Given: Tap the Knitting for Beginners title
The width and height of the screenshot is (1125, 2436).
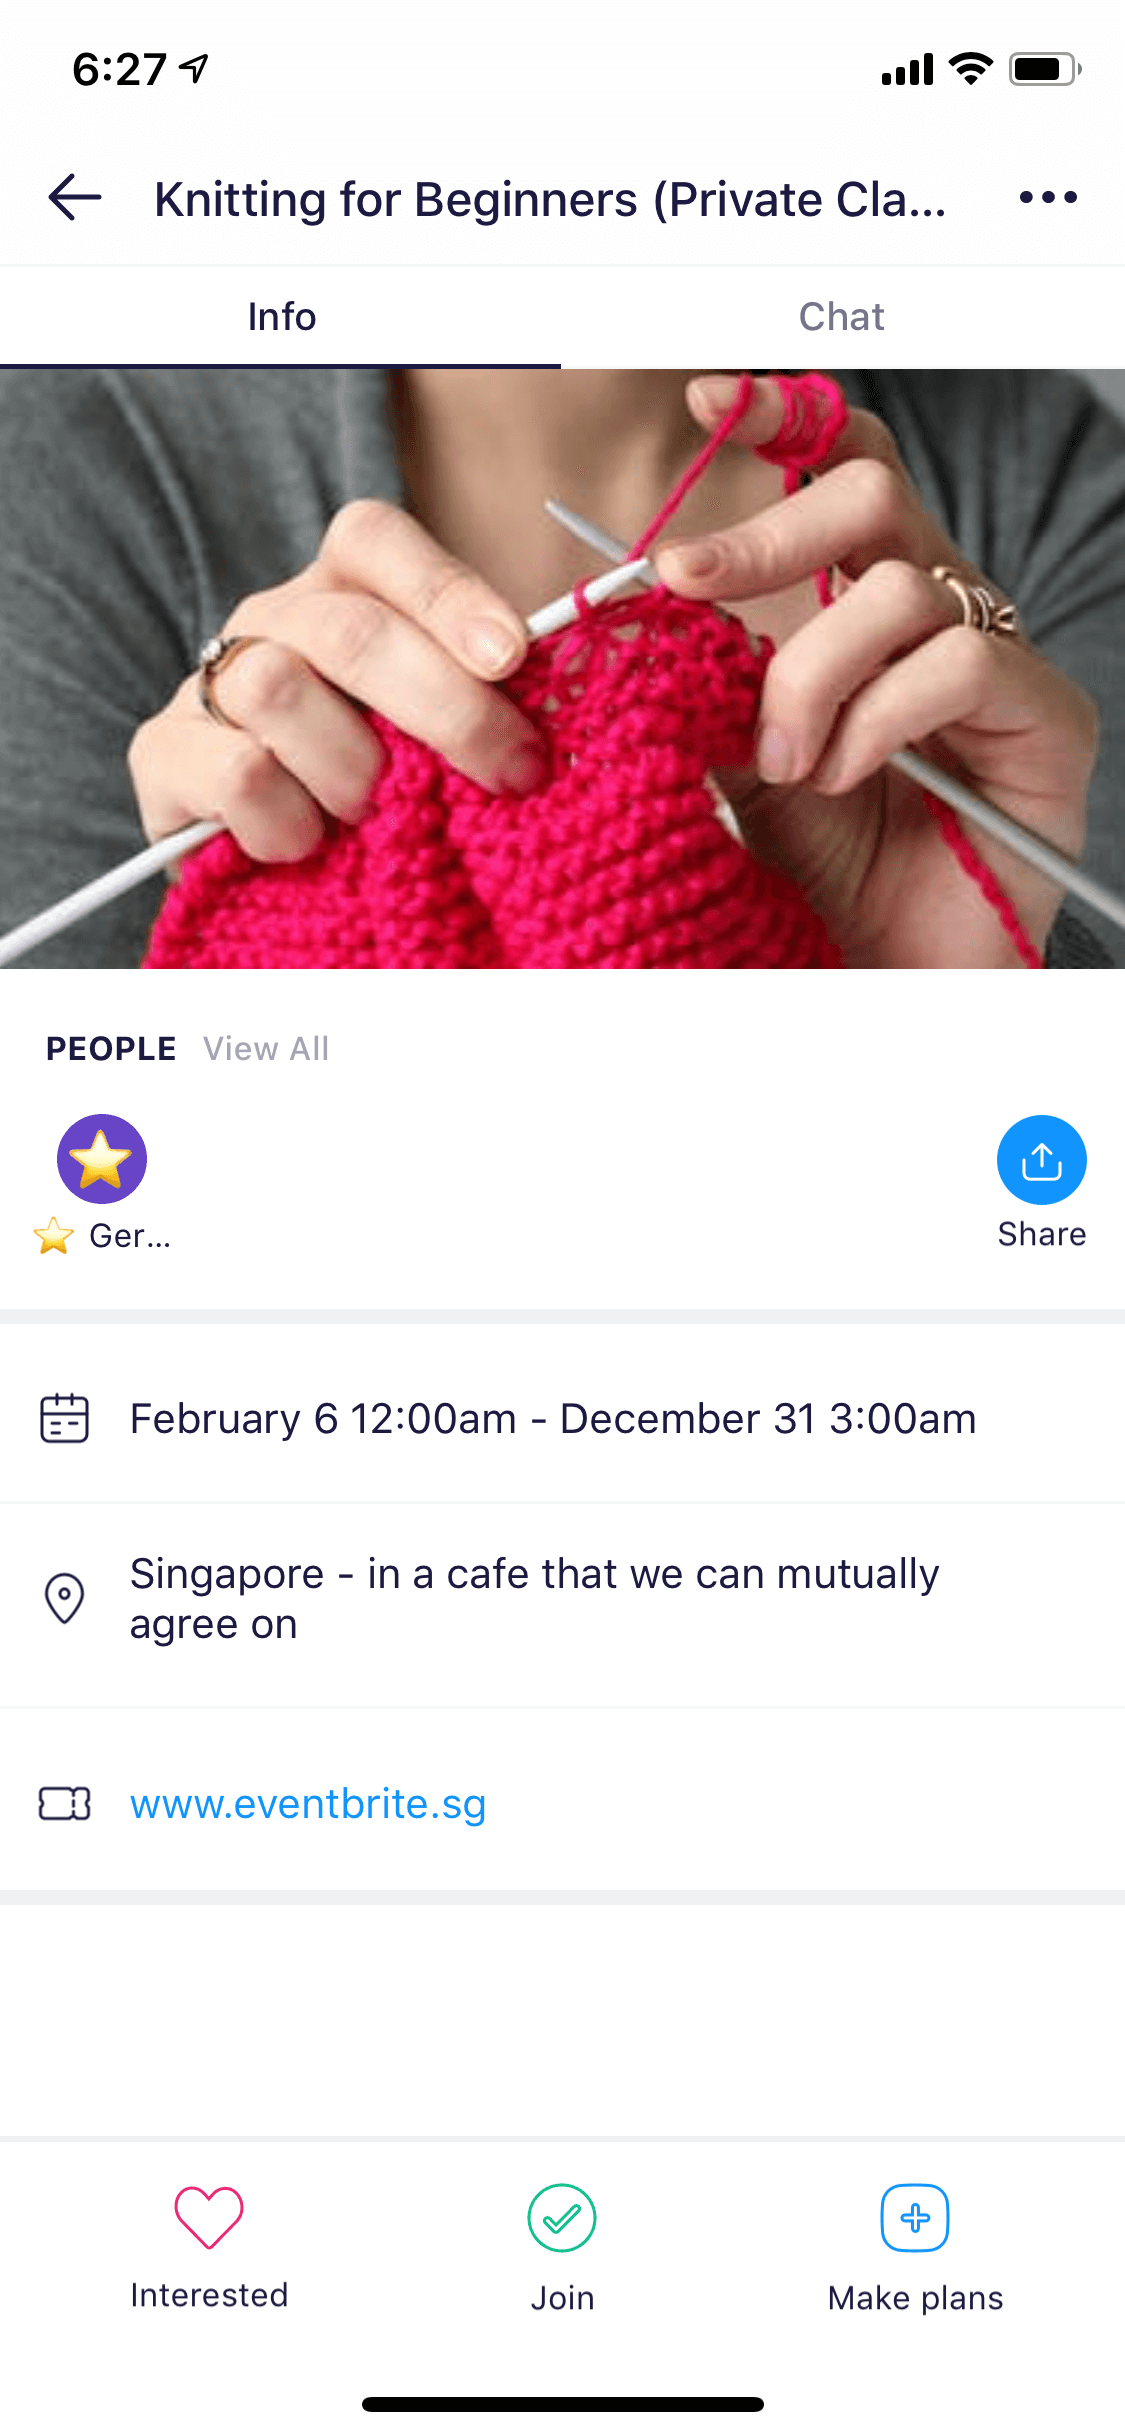Looking at the screenshot, I should coord(550,199).
